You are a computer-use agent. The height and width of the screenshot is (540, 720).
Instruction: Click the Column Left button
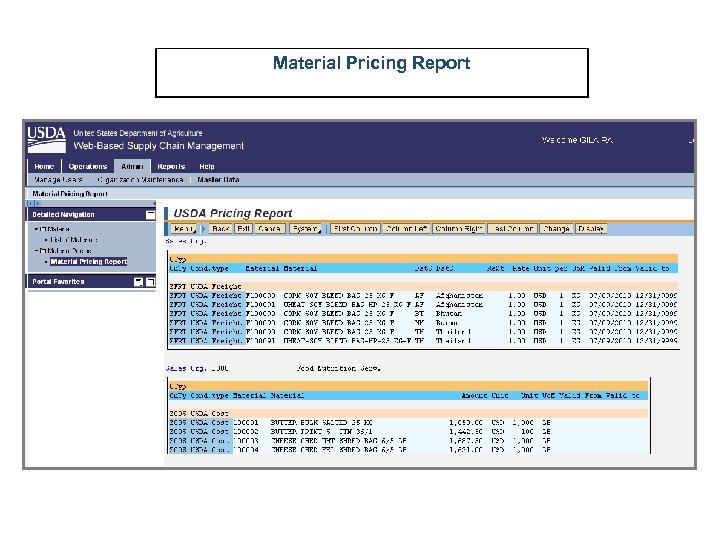(x=407, y=229)
